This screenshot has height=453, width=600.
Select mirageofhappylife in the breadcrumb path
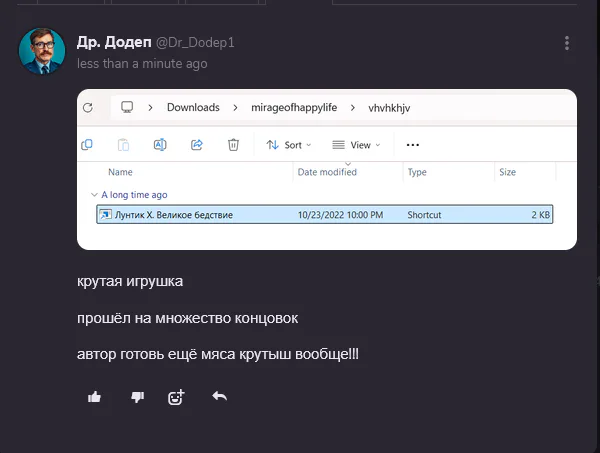[x=294, y=108]
